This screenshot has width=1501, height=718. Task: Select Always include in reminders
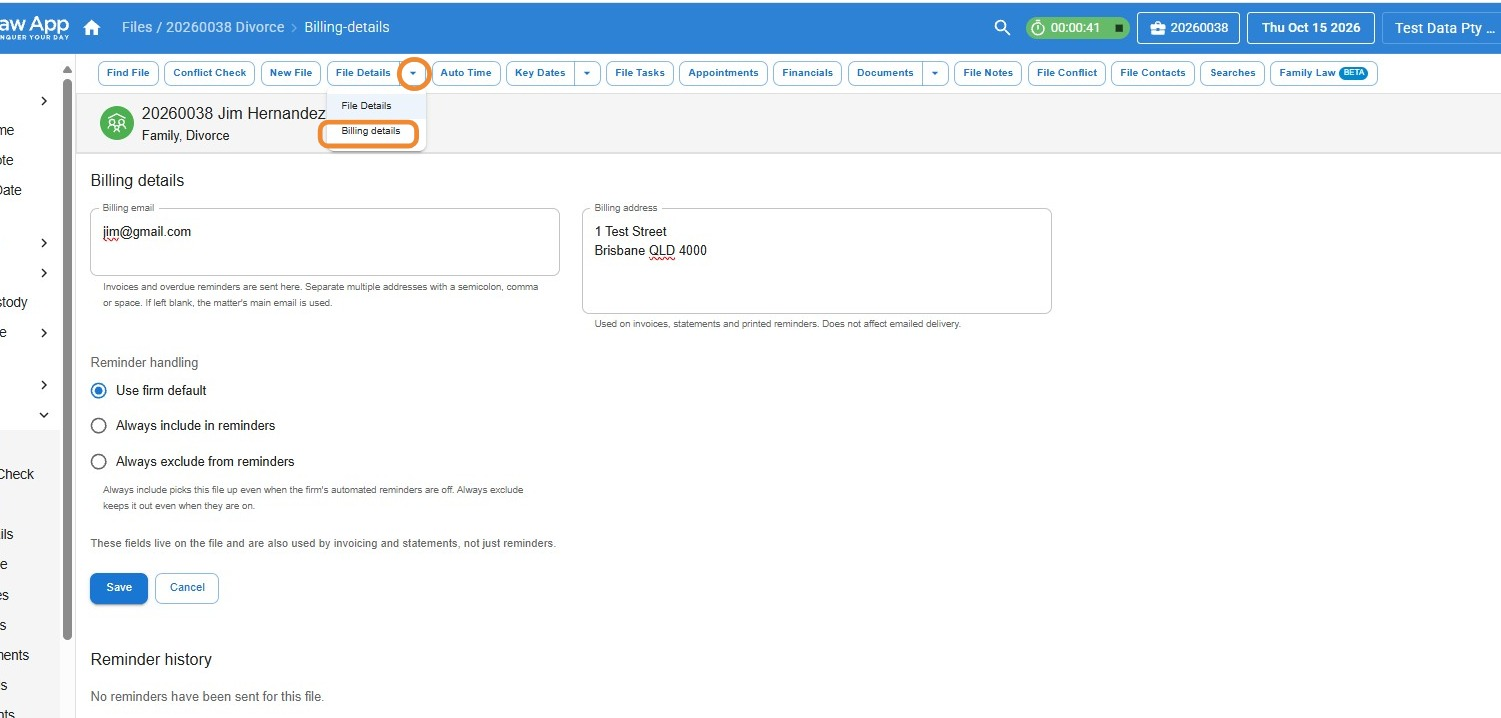[x=98, y=425]
